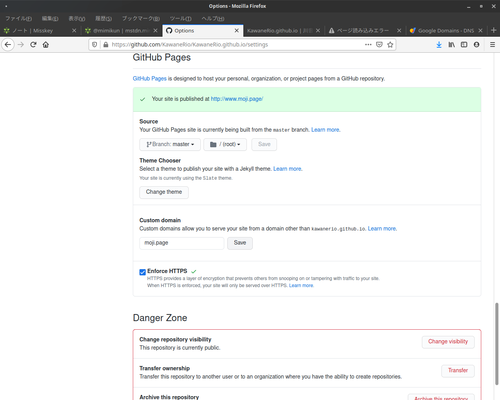Open the downloads arrow icon
The image size is (500, 400).
(x=439, y=45)
